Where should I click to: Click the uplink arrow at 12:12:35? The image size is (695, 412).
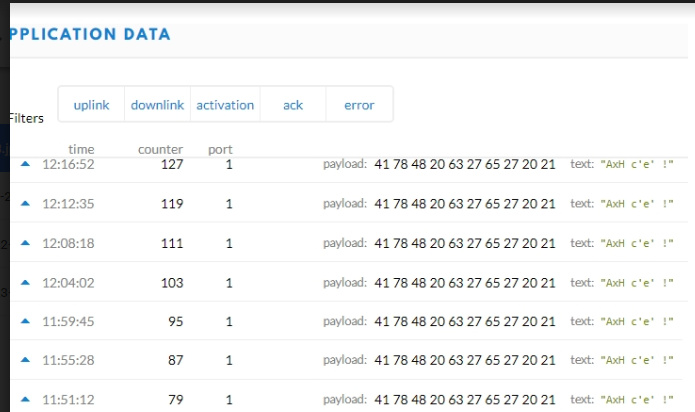click(x=26, y=203)
